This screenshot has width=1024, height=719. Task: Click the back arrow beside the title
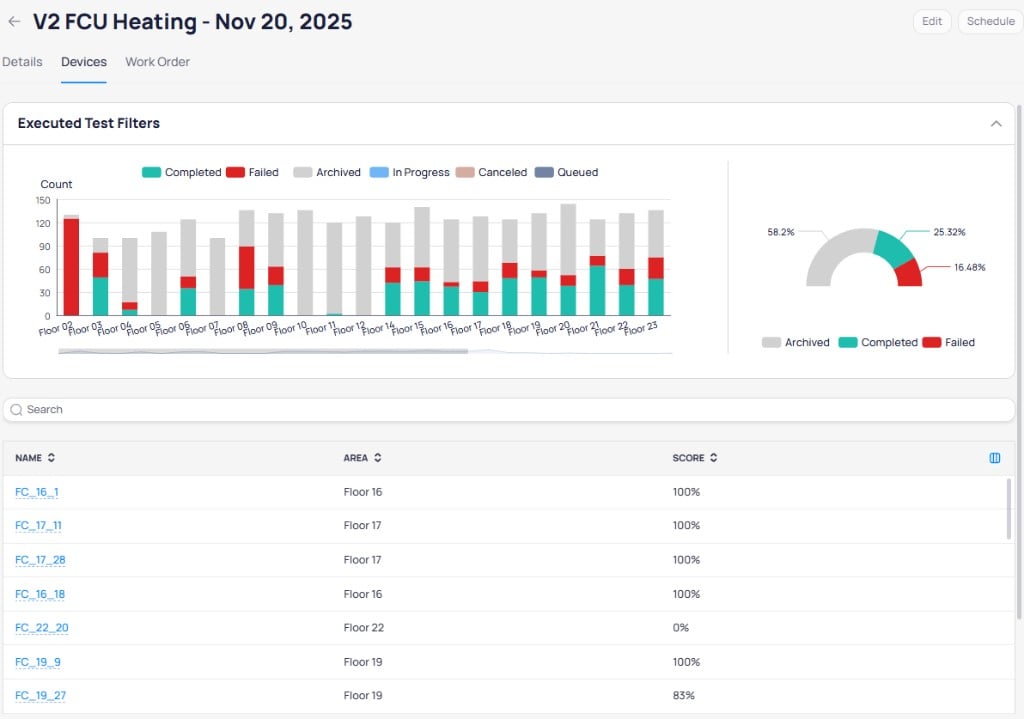pyautogui.click(x=14, y=22)
